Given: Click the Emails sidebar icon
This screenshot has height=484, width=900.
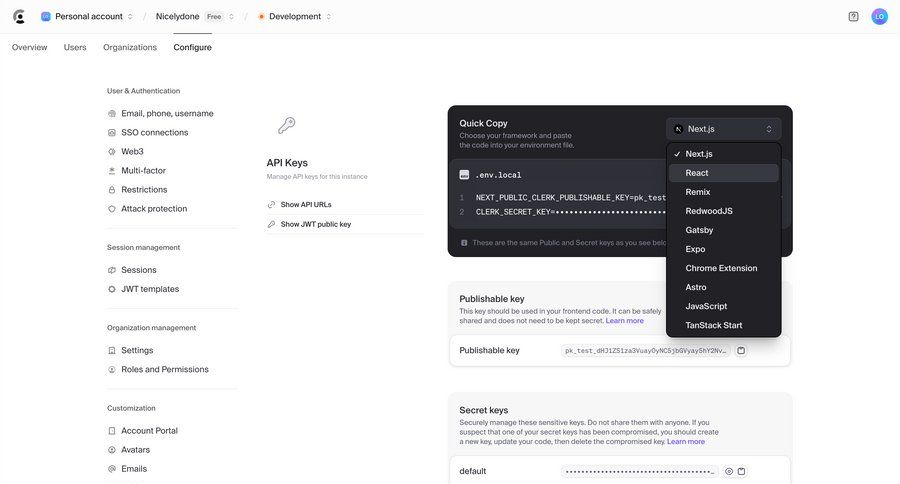Looking at the screenshot, I should click(x=112, y=469).
